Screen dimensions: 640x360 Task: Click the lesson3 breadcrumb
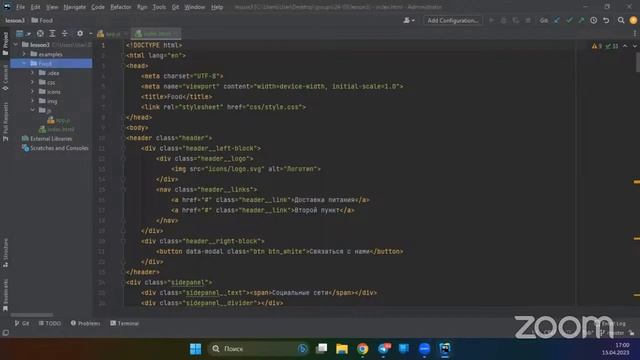click(15, 20)
